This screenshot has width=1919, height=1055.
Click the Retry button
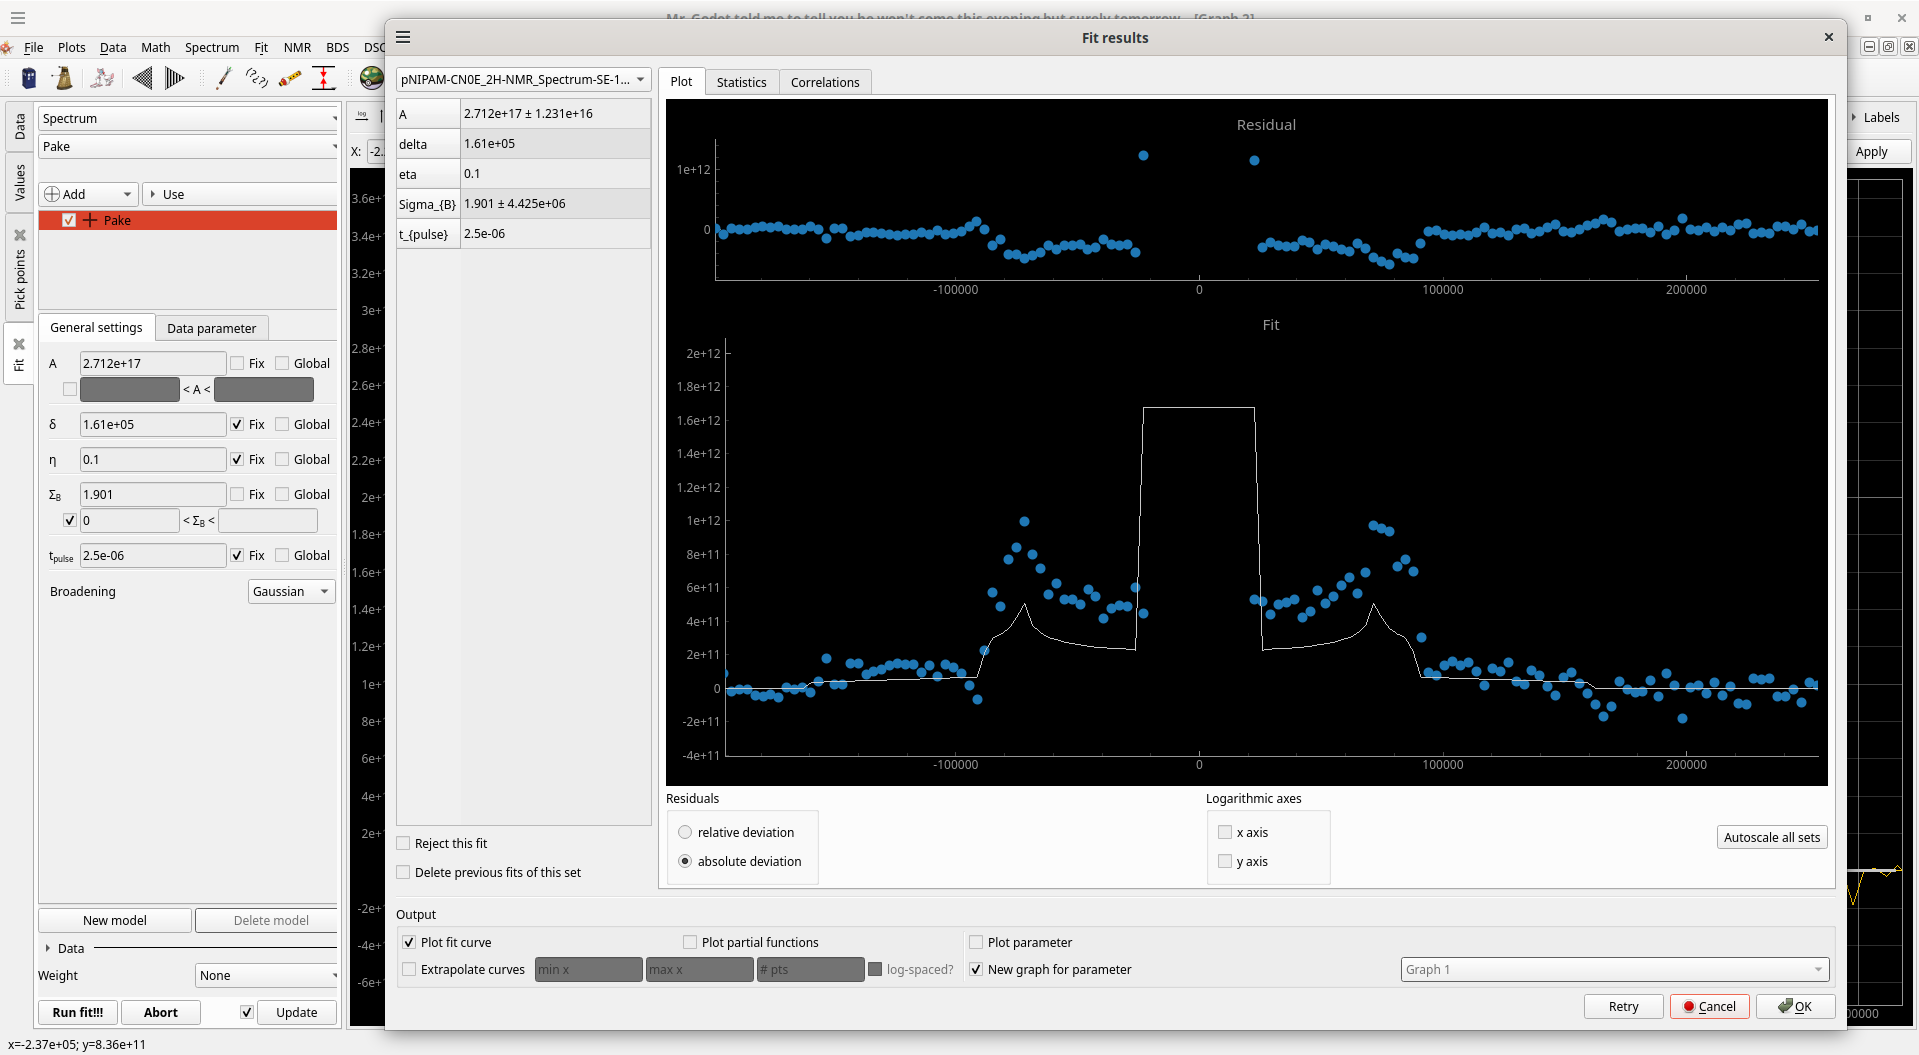(x=1623, y=1007)
